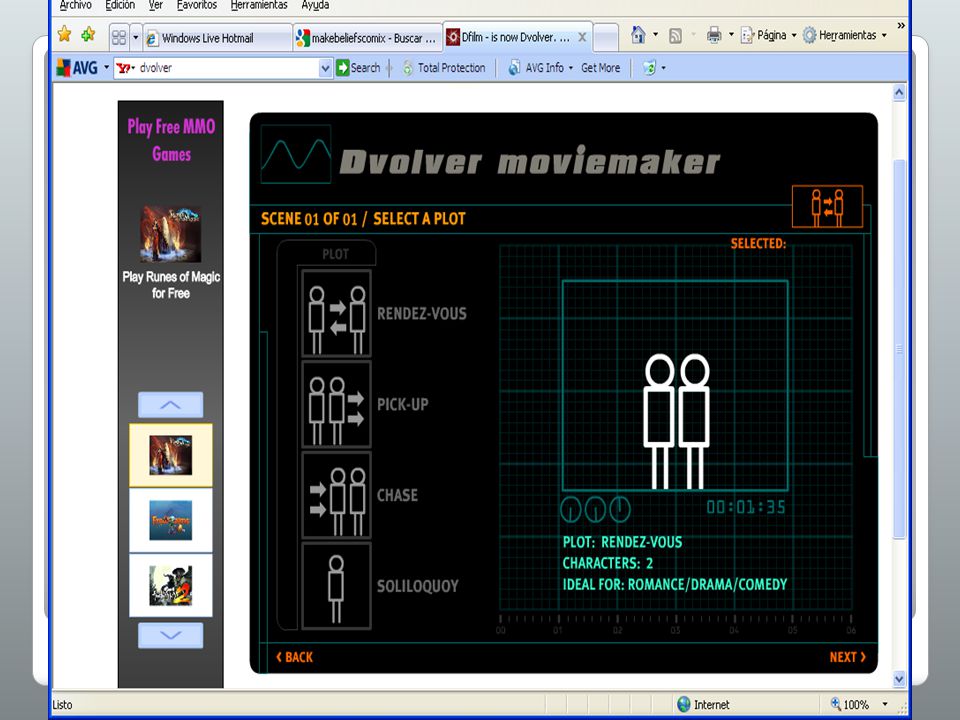The height and width of the screenshot is (720, 960).
Task: Close the Dfilm Dvolver tab
Action: 582,37
